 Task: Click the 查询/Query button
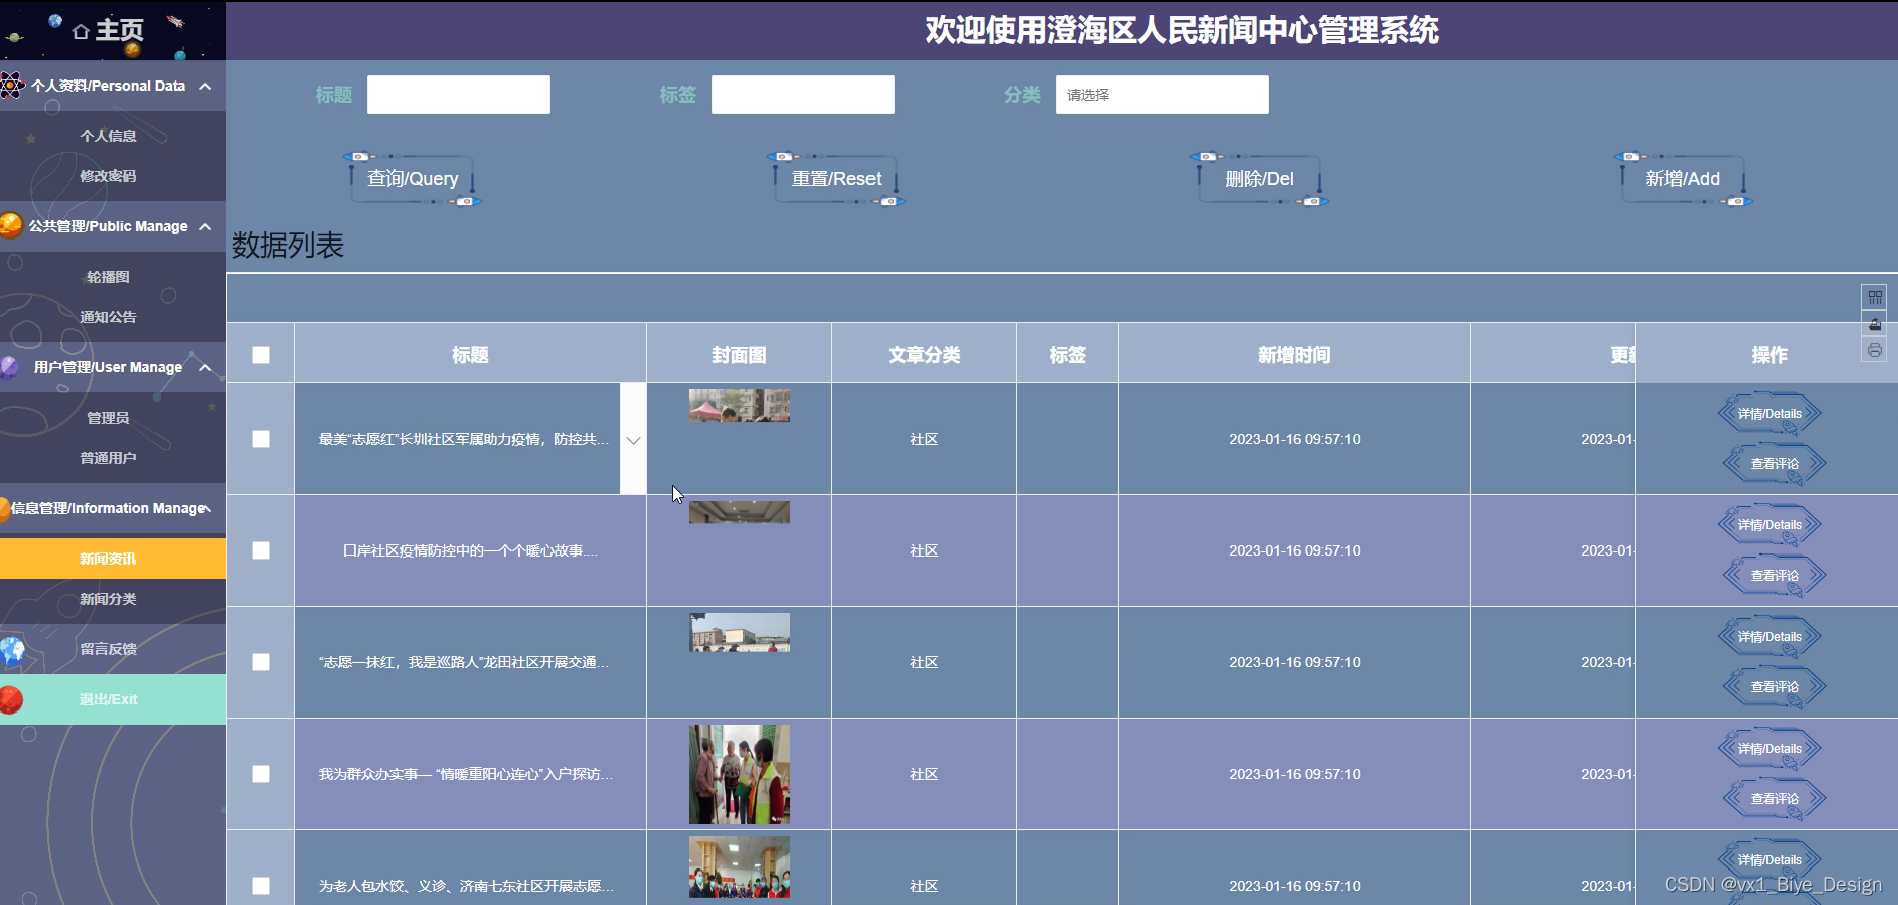pyautogui.click(x=412, y=179)
